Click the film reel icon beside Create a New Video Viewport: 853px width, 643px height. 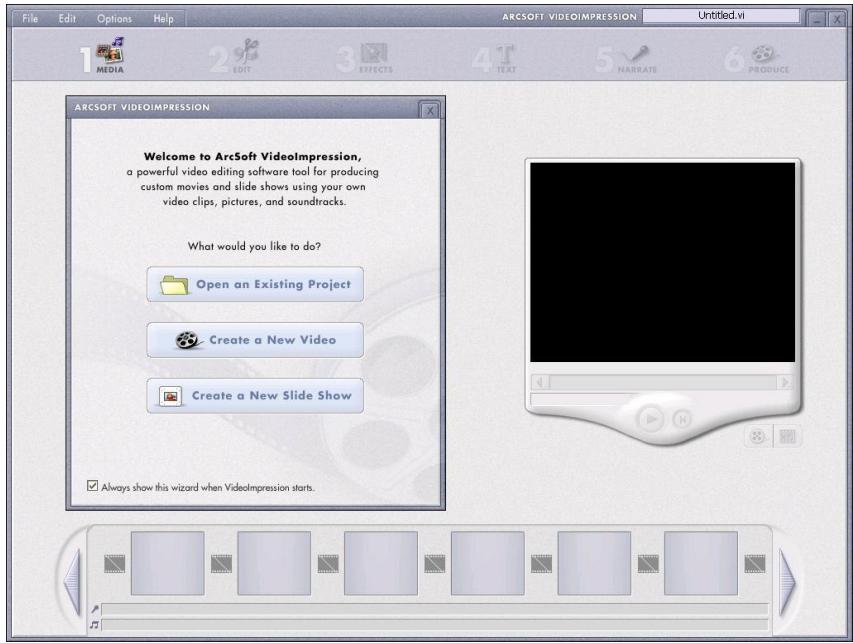[186, 337]
